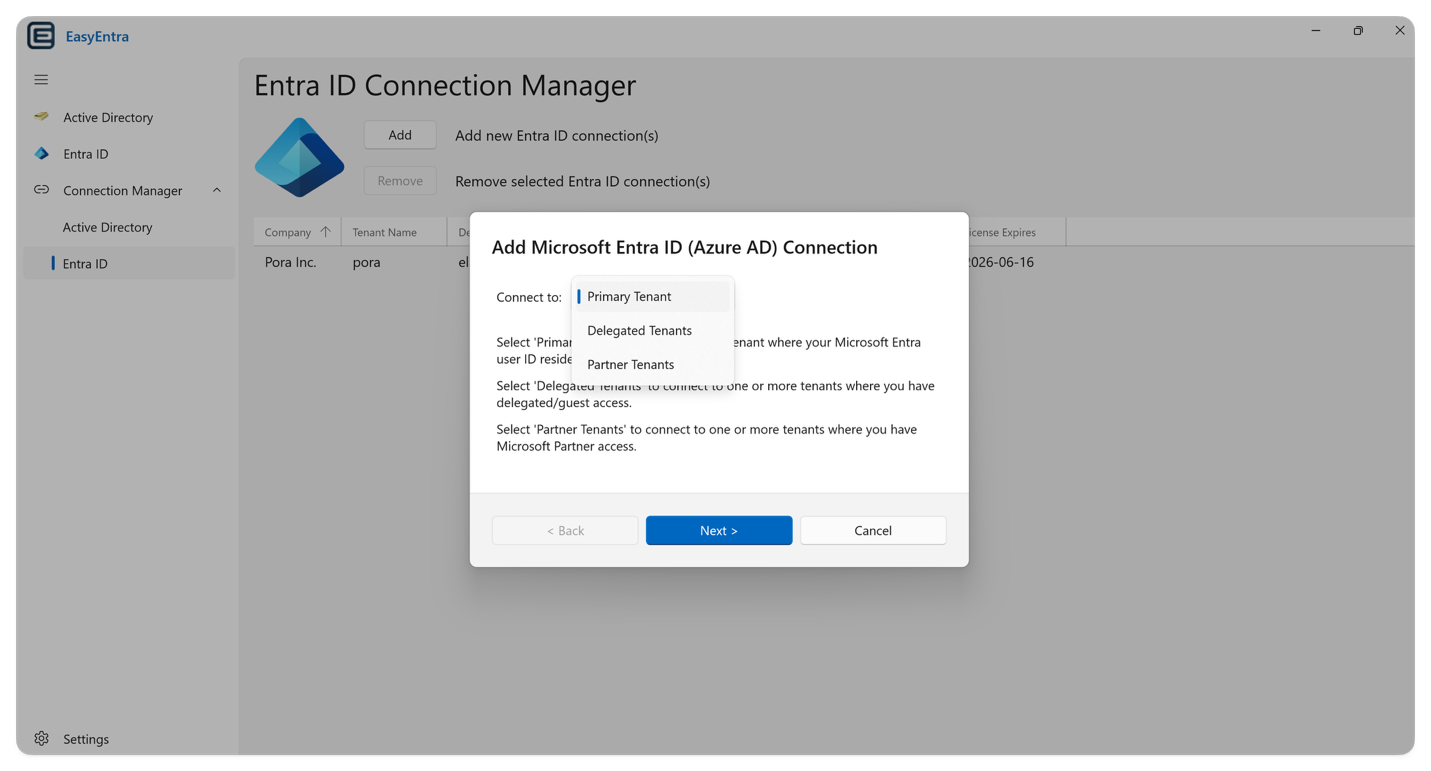Image resolution: width=1431 pixels, height=771 pixels.
Task: Click the < Back button
Action: pos(565,530)
